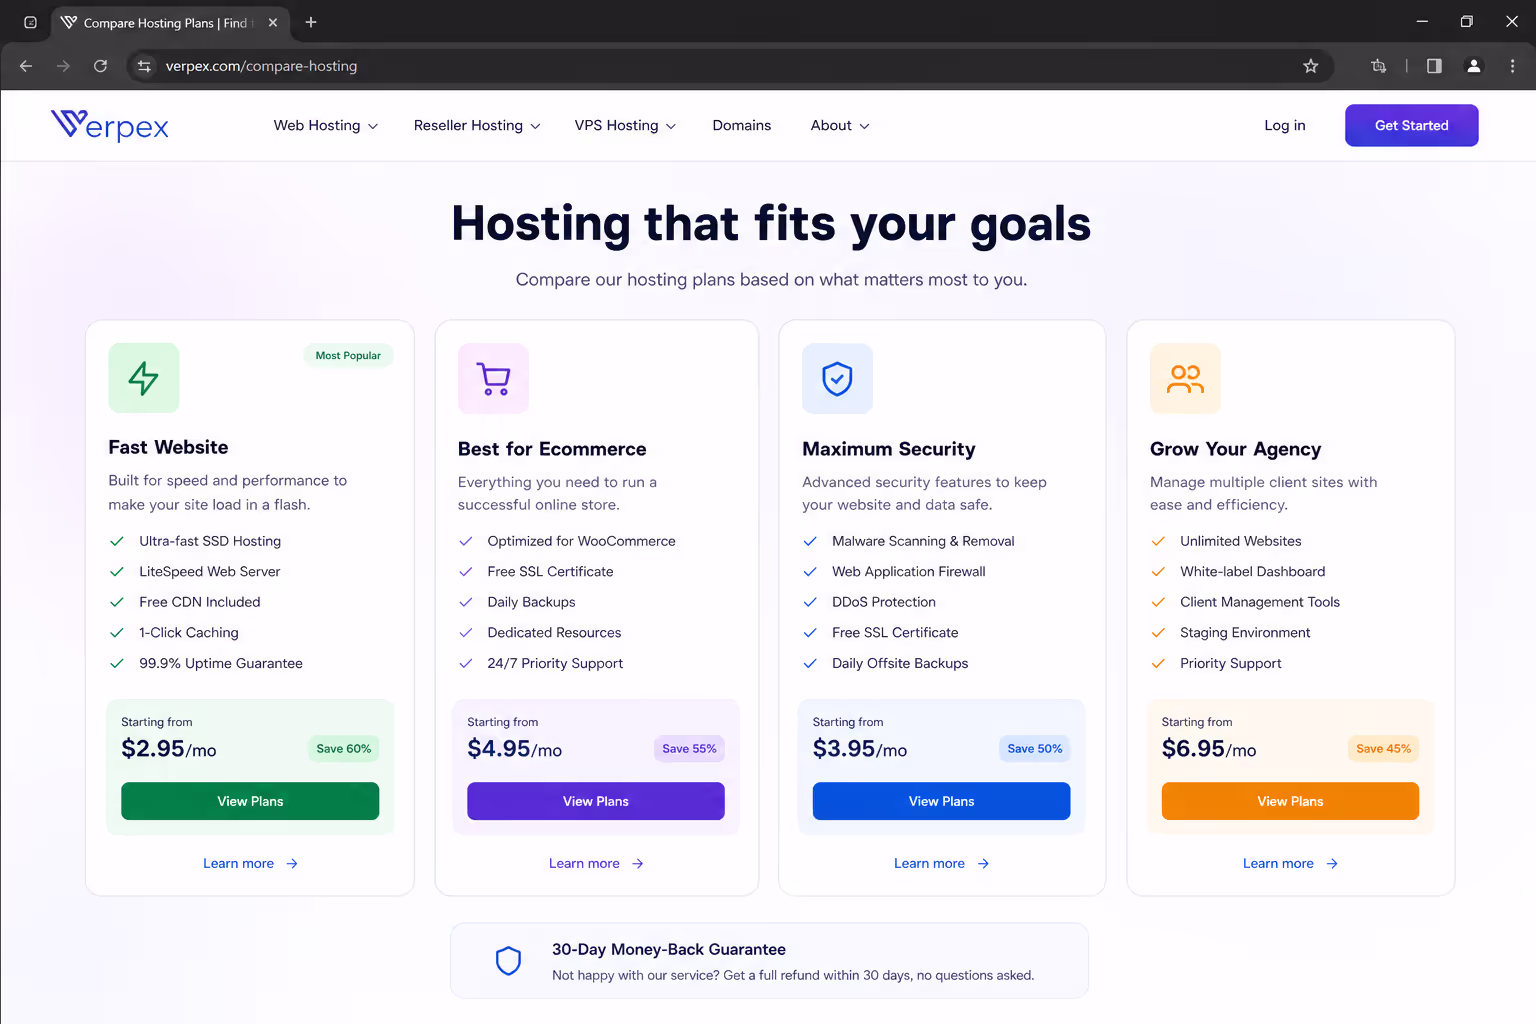1536x1024 pixels.
Task: Bookmark this page with the star icon
Action: pyautogui.click(x=1310, y=66)
